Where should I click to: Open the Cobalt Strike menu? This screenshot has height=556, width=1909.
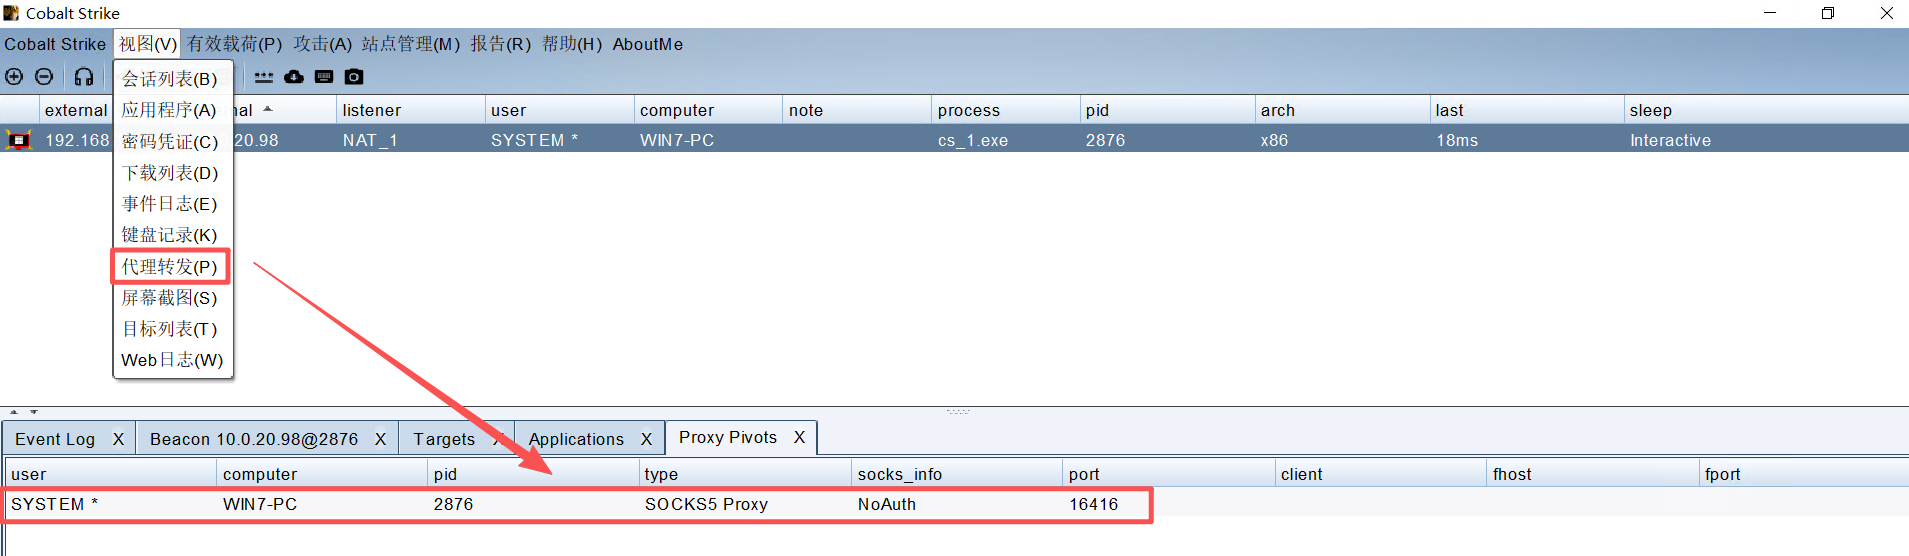tap(55, 44)
